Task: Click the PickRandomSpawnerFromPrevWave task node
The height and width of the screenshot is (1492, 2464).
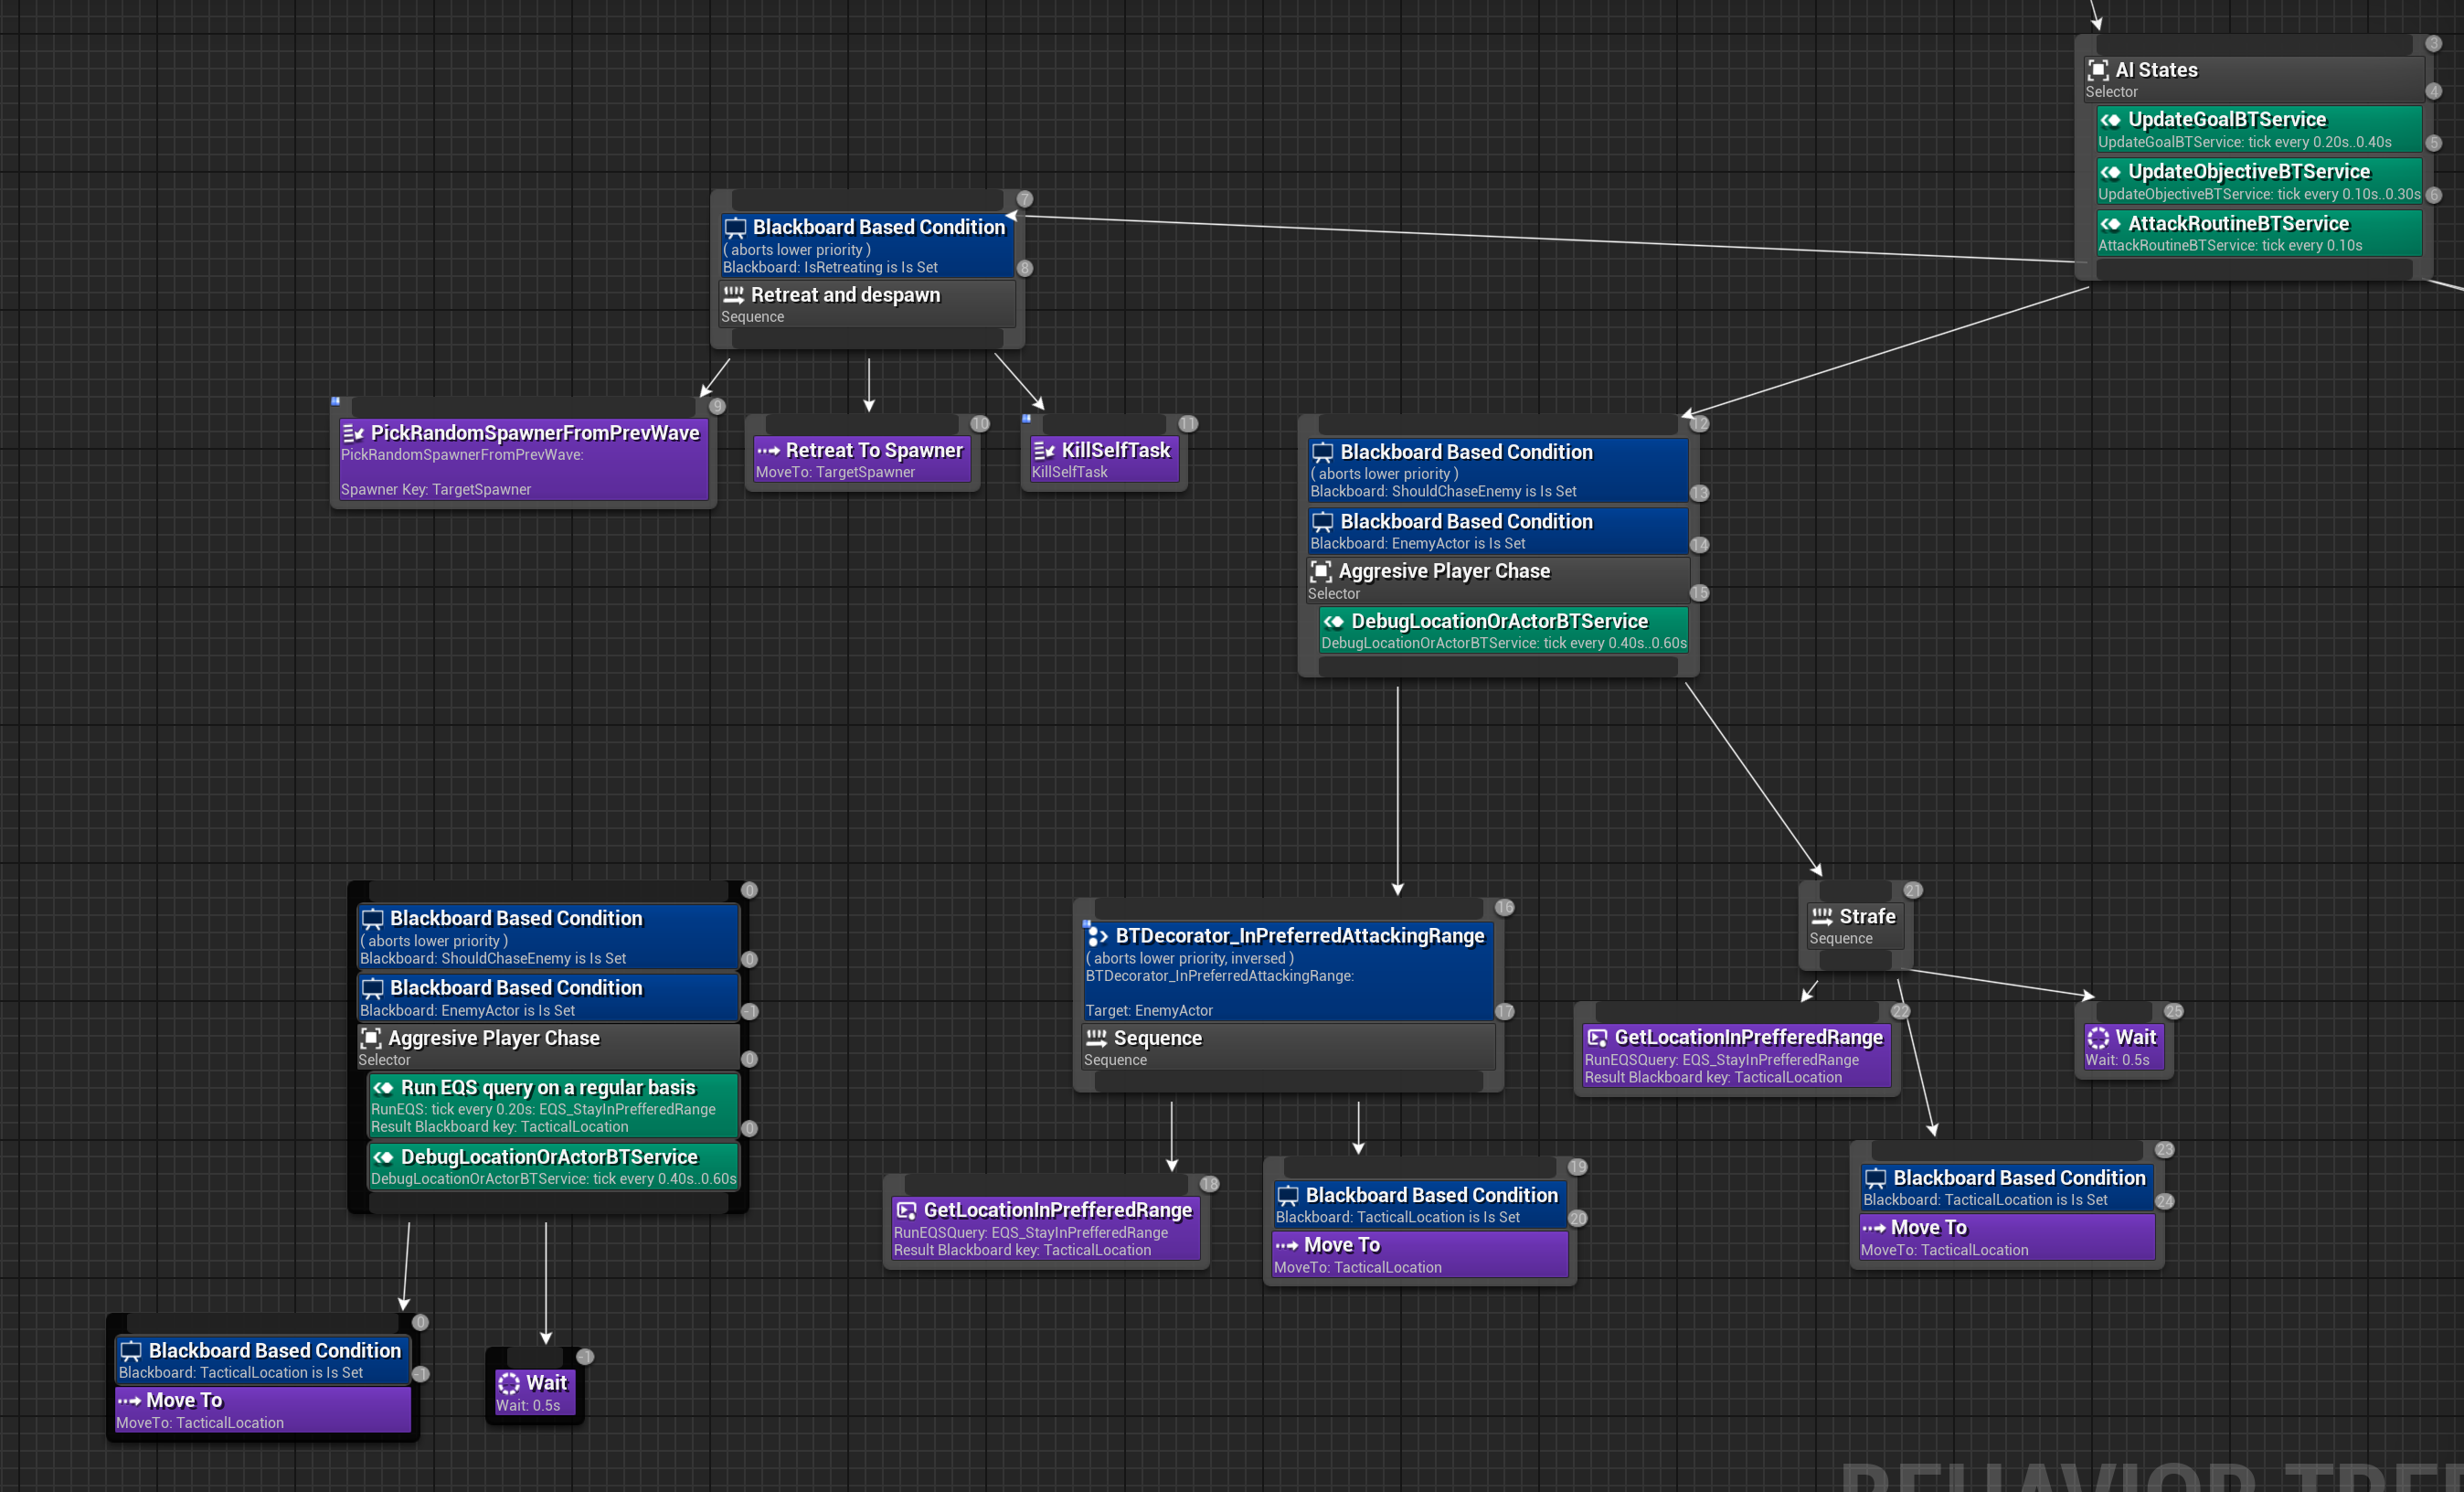Action: [x=523, y=459]
